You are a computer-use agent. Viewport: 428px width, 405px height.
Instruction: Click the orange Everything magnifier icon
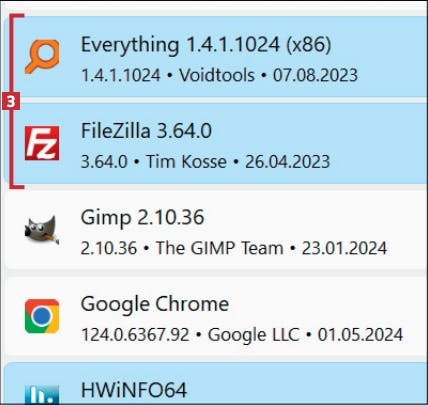(x=42, y=56)
